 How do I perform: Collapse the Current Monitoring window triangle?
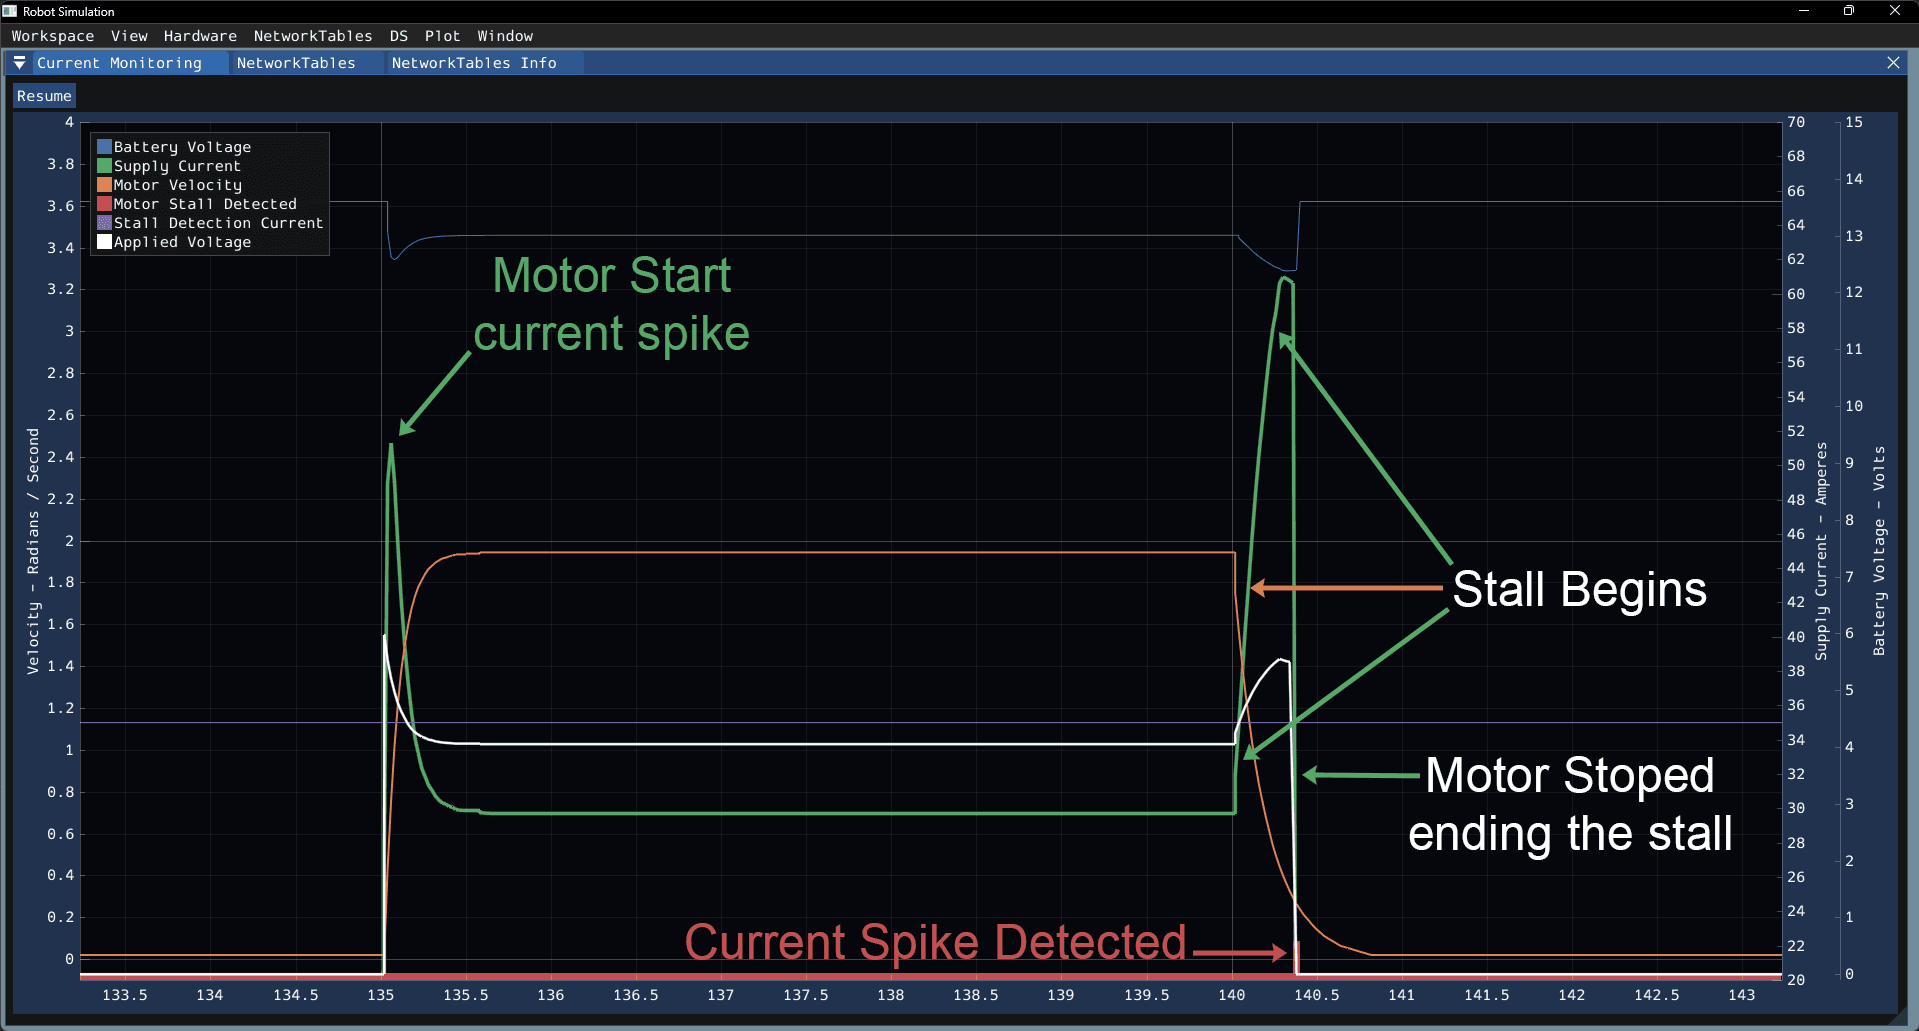[x=19, y=63]
